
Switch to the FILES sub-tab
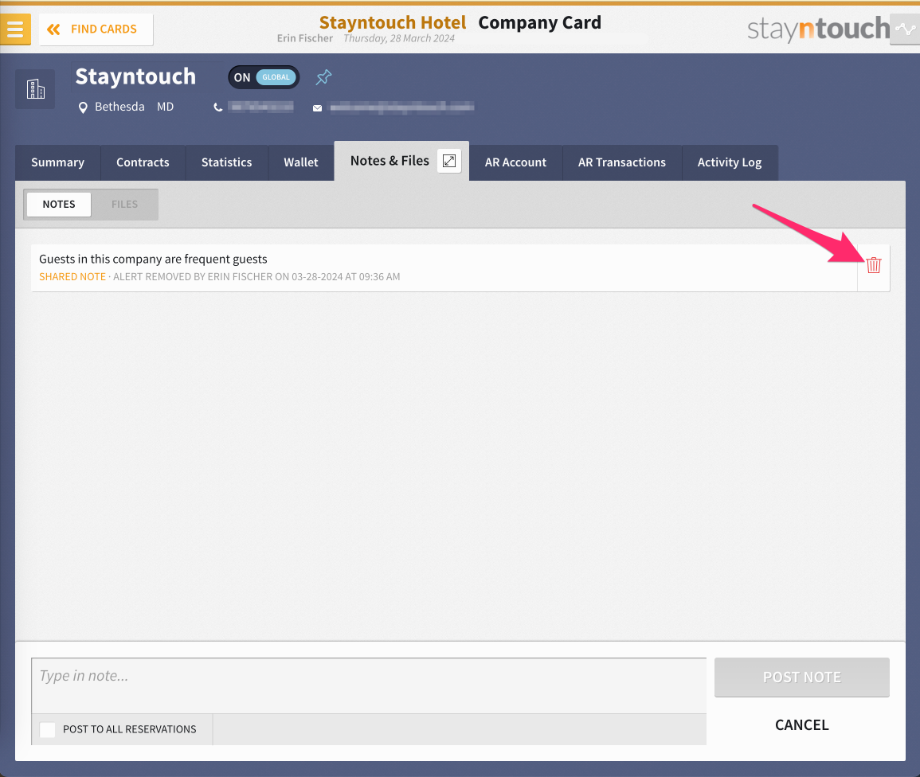[x=124, y=204]
